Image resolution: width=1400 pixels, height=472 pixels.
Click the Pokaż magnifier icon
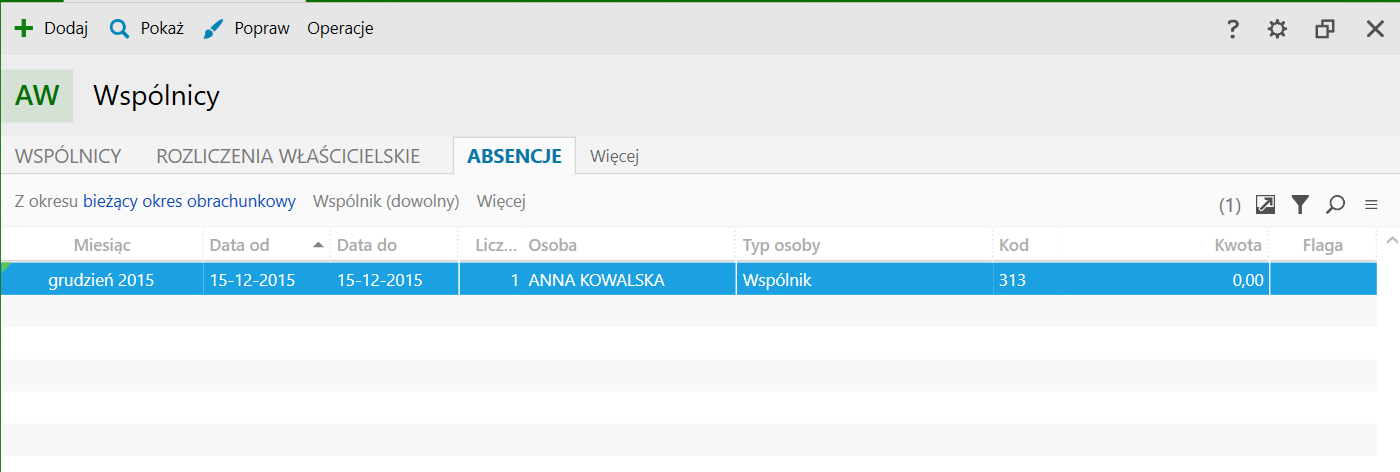[x=119, y=29]
